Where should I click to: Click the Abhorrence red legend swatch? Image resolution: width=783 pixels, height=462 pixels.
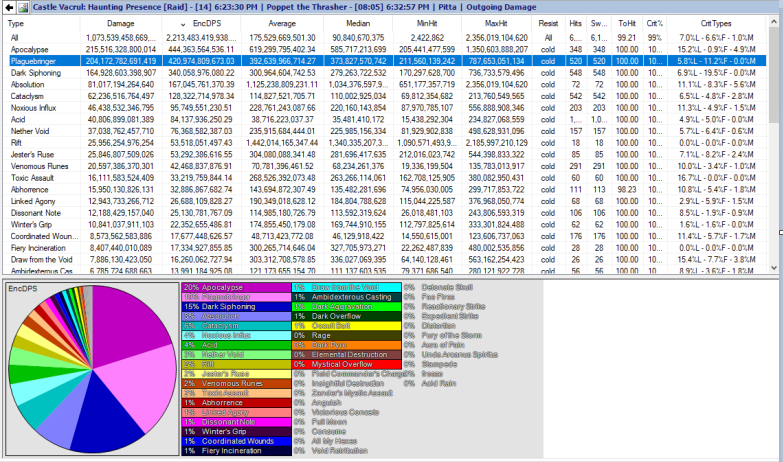pyautogui.click(x=237, y=403)
